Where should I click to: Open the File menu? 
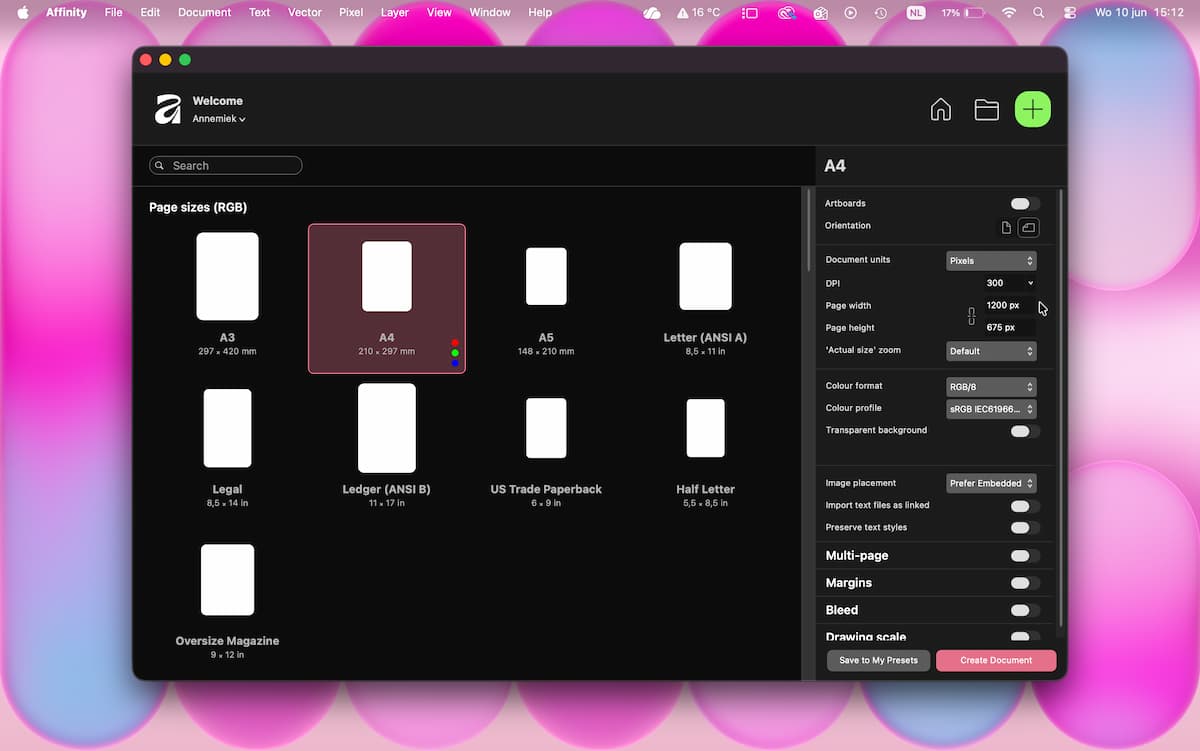pyautogui.click(x=114, y=13)
